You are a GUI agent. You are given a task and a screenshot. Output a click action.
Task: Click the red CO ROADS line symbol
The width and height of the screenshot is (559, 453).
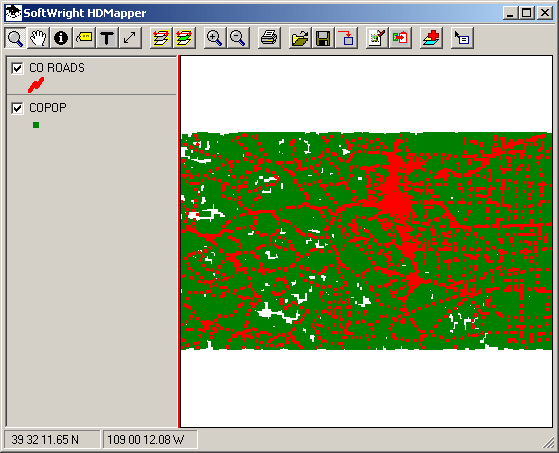36,85
